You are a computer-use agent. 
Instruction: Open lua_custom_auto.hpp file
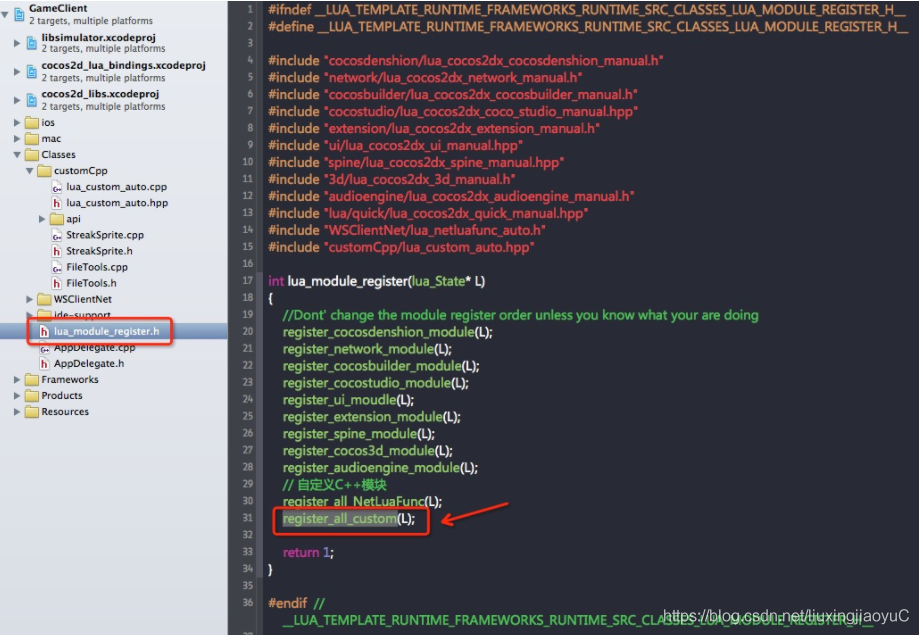(x=117, y=203)
